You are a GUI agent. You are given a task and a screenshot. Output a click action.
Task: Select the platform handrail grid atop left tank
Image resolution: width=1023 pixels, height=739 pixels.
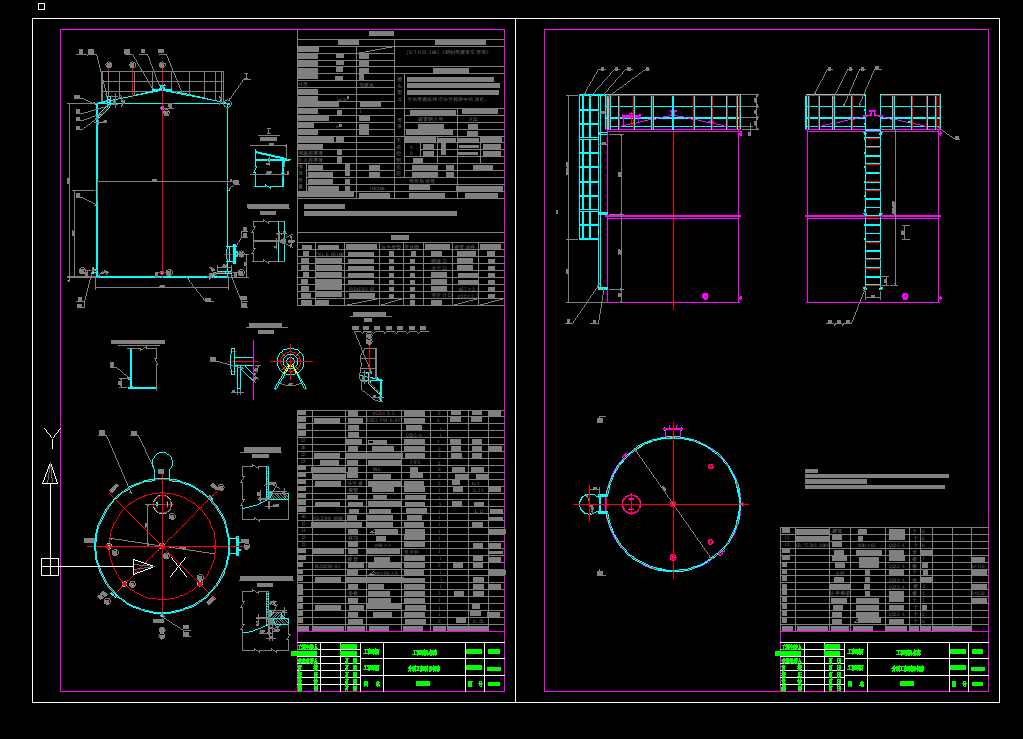[162, 83]
